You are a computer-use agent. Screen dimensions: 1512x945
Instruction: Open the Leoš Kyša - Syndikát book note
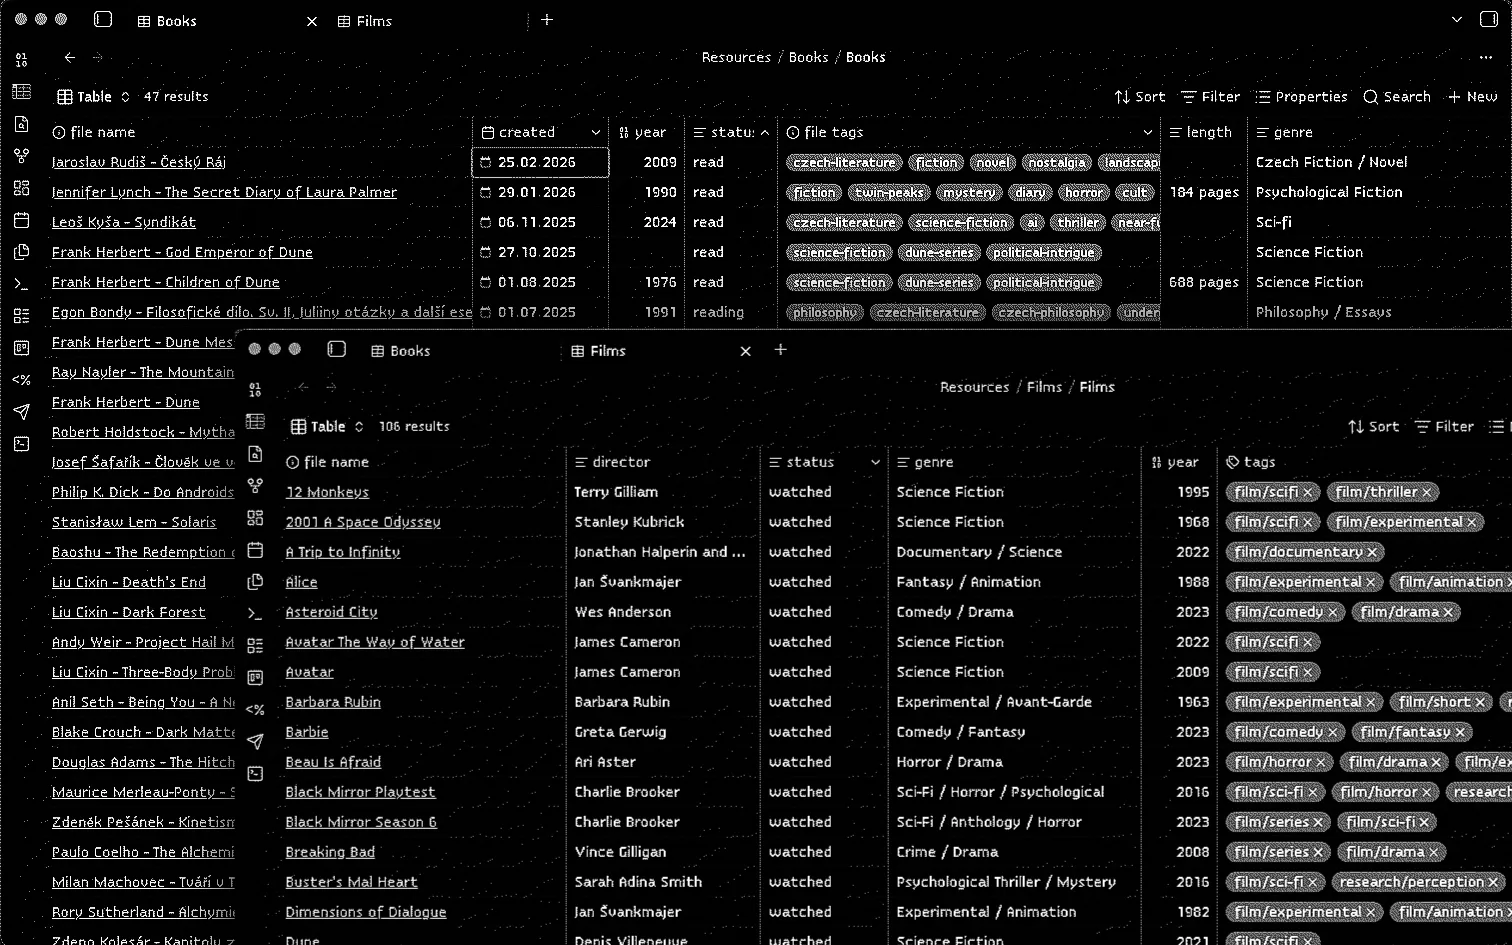click(x=124, y=222)
